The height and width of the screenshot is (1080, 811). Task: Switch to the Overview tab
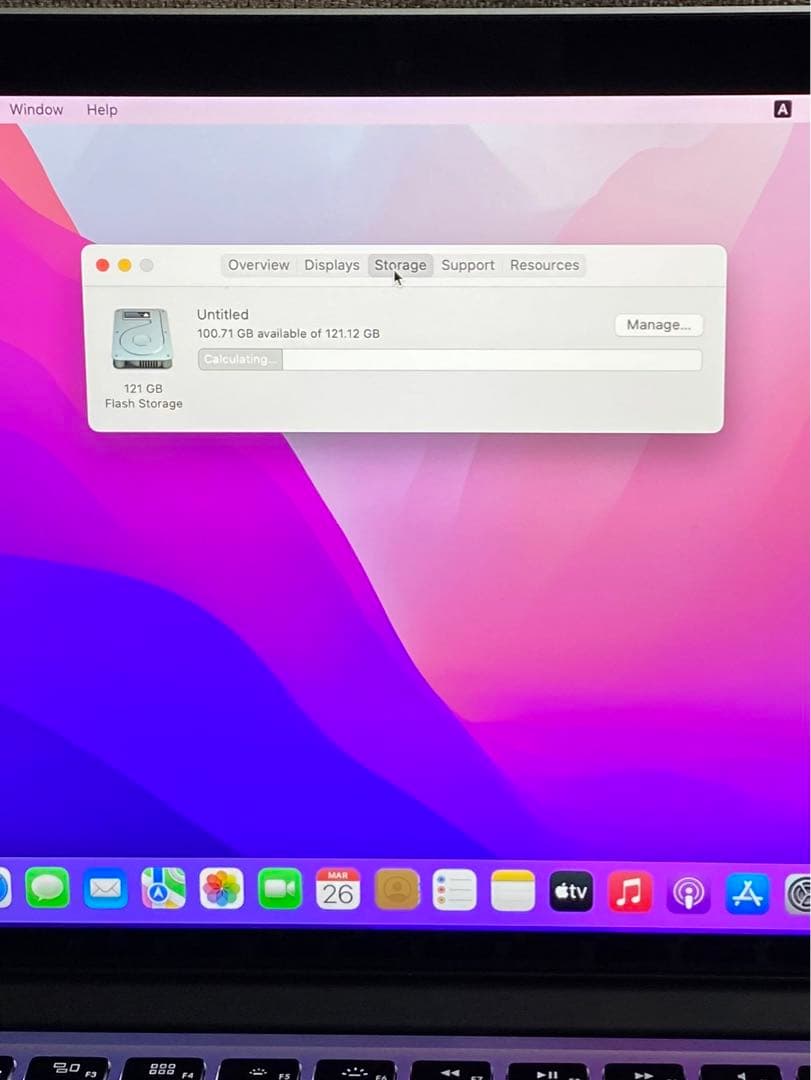click(258, 265)
